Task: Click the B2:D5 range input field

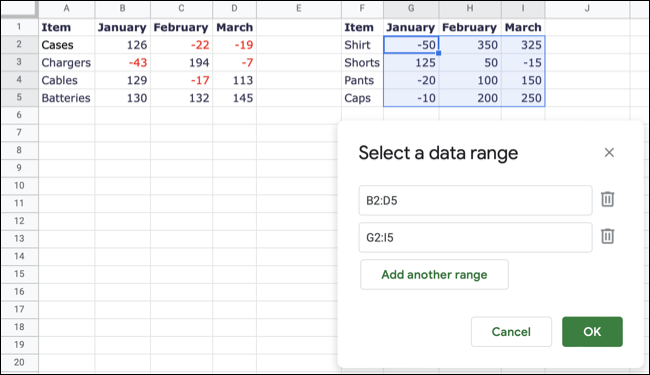Action: pyautogui.click(x=475, y=201)
